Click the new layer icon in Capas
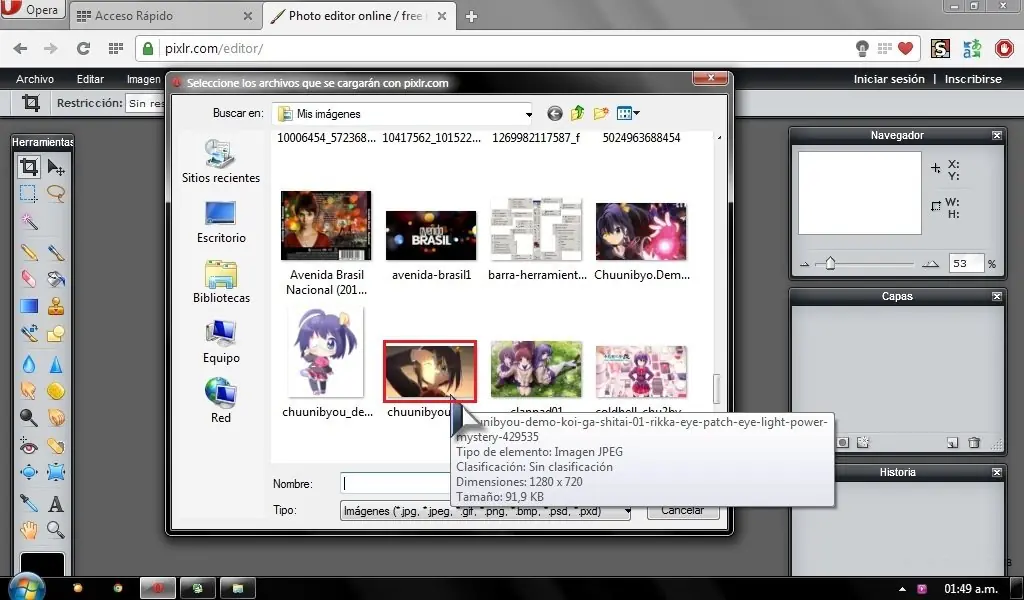This screenshot has width=1024, height=600. click(952, 443)
